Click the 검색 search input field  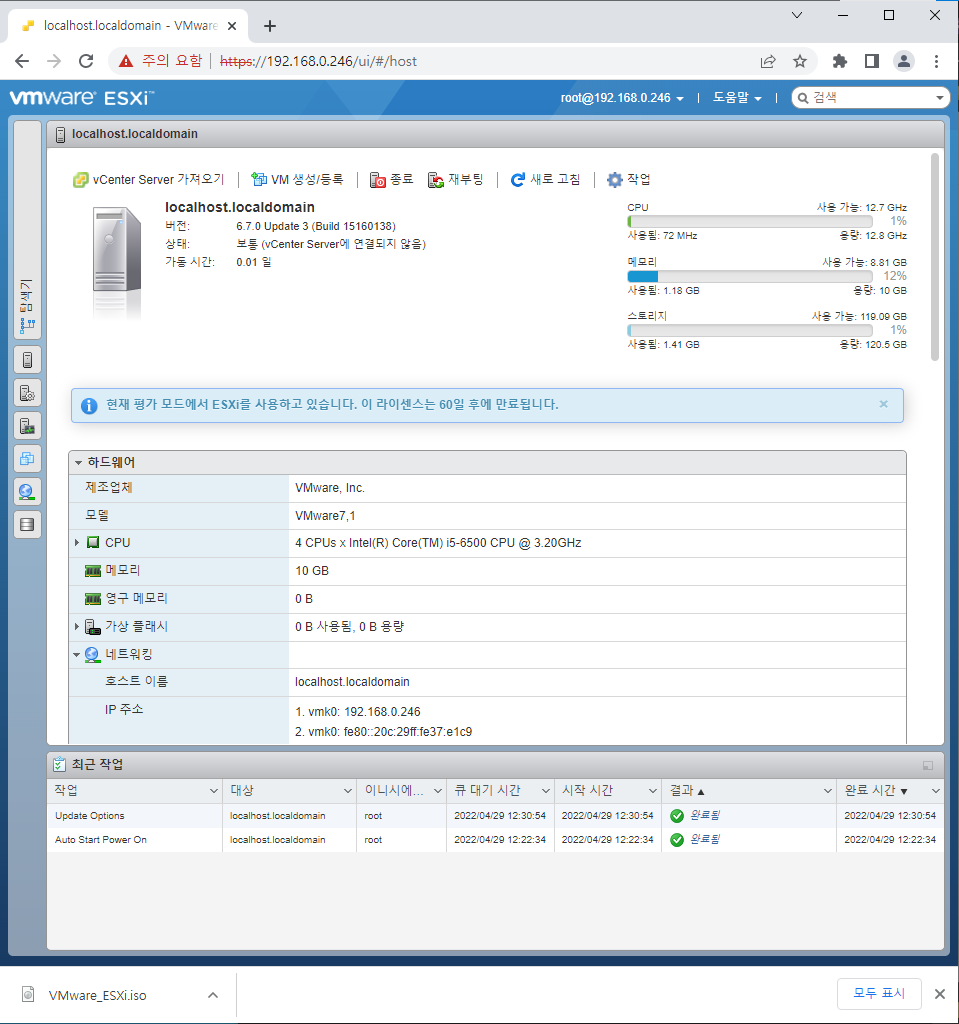coord(871,98)
